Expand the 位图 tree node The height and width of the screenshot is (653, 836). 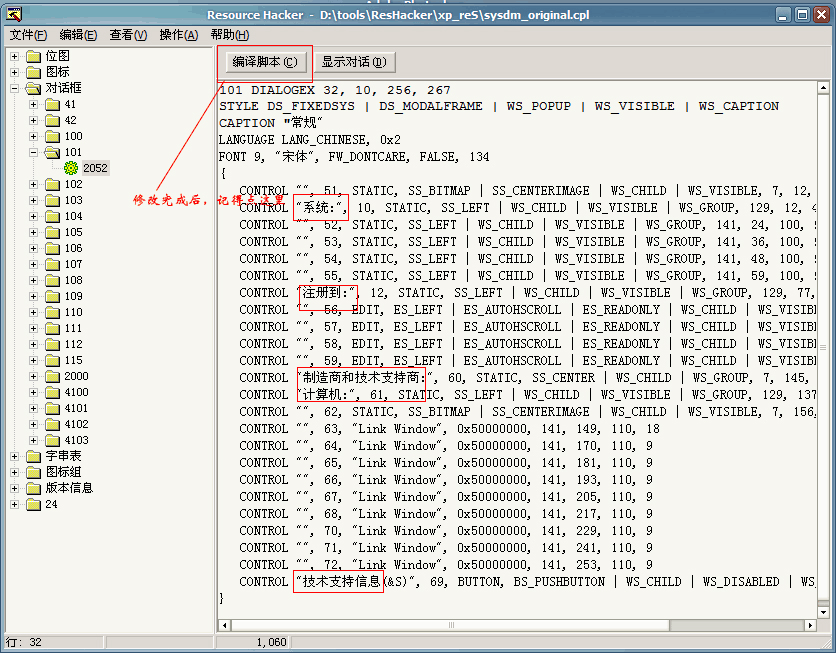(x=14, y=56)
